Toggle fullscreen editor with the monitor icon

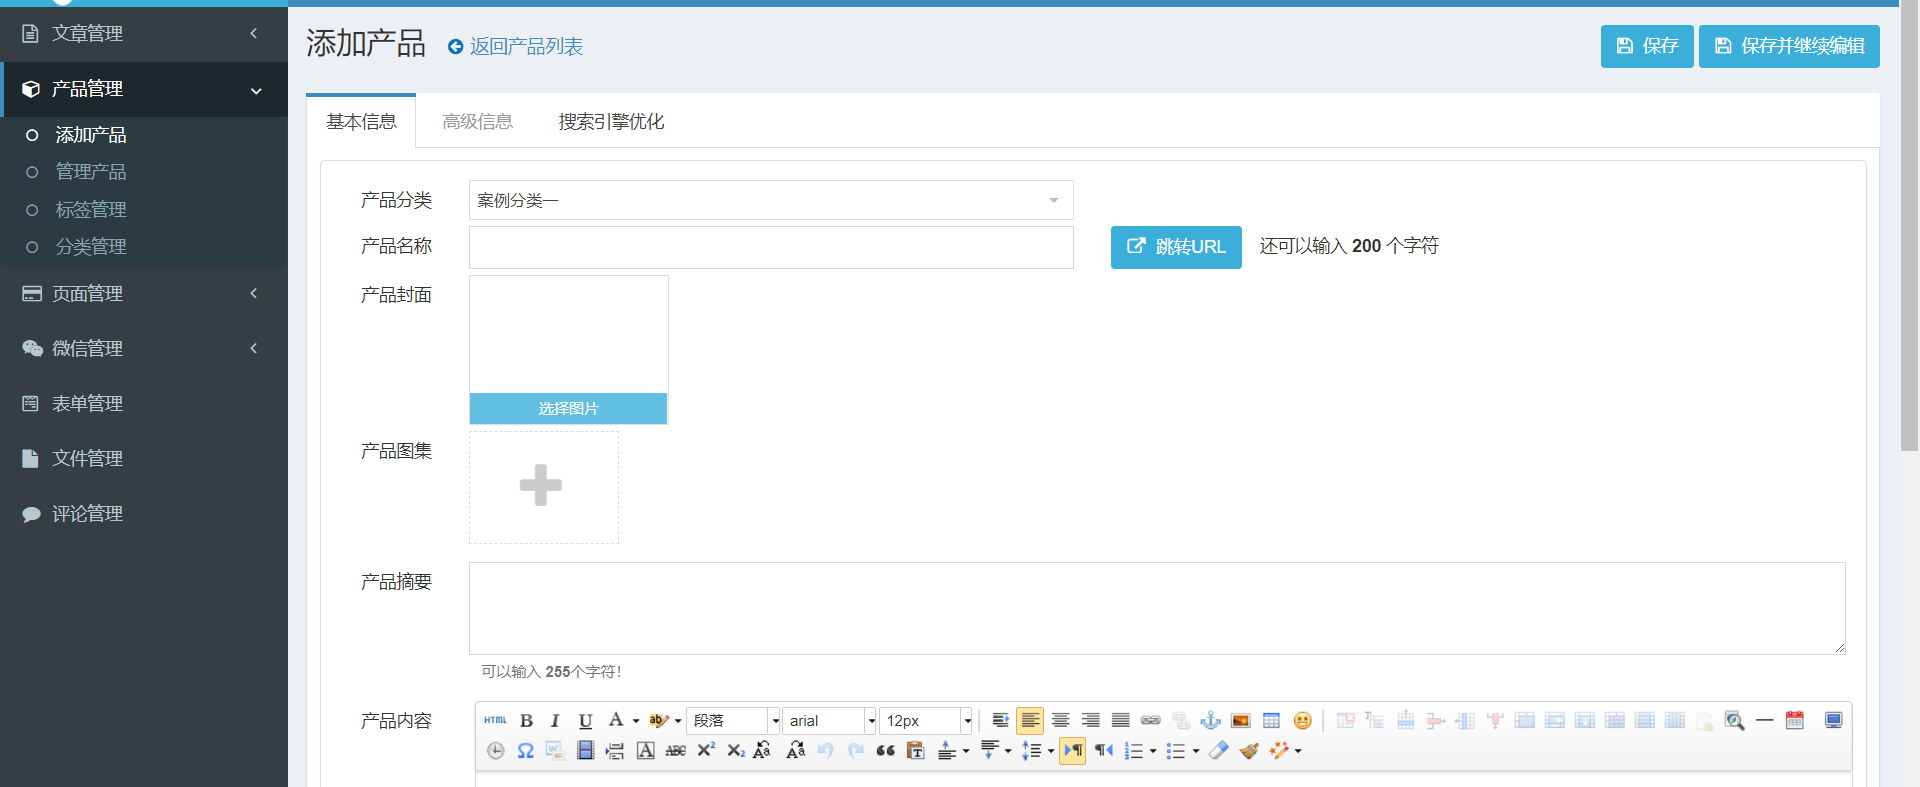click(x=1833, y=720)
